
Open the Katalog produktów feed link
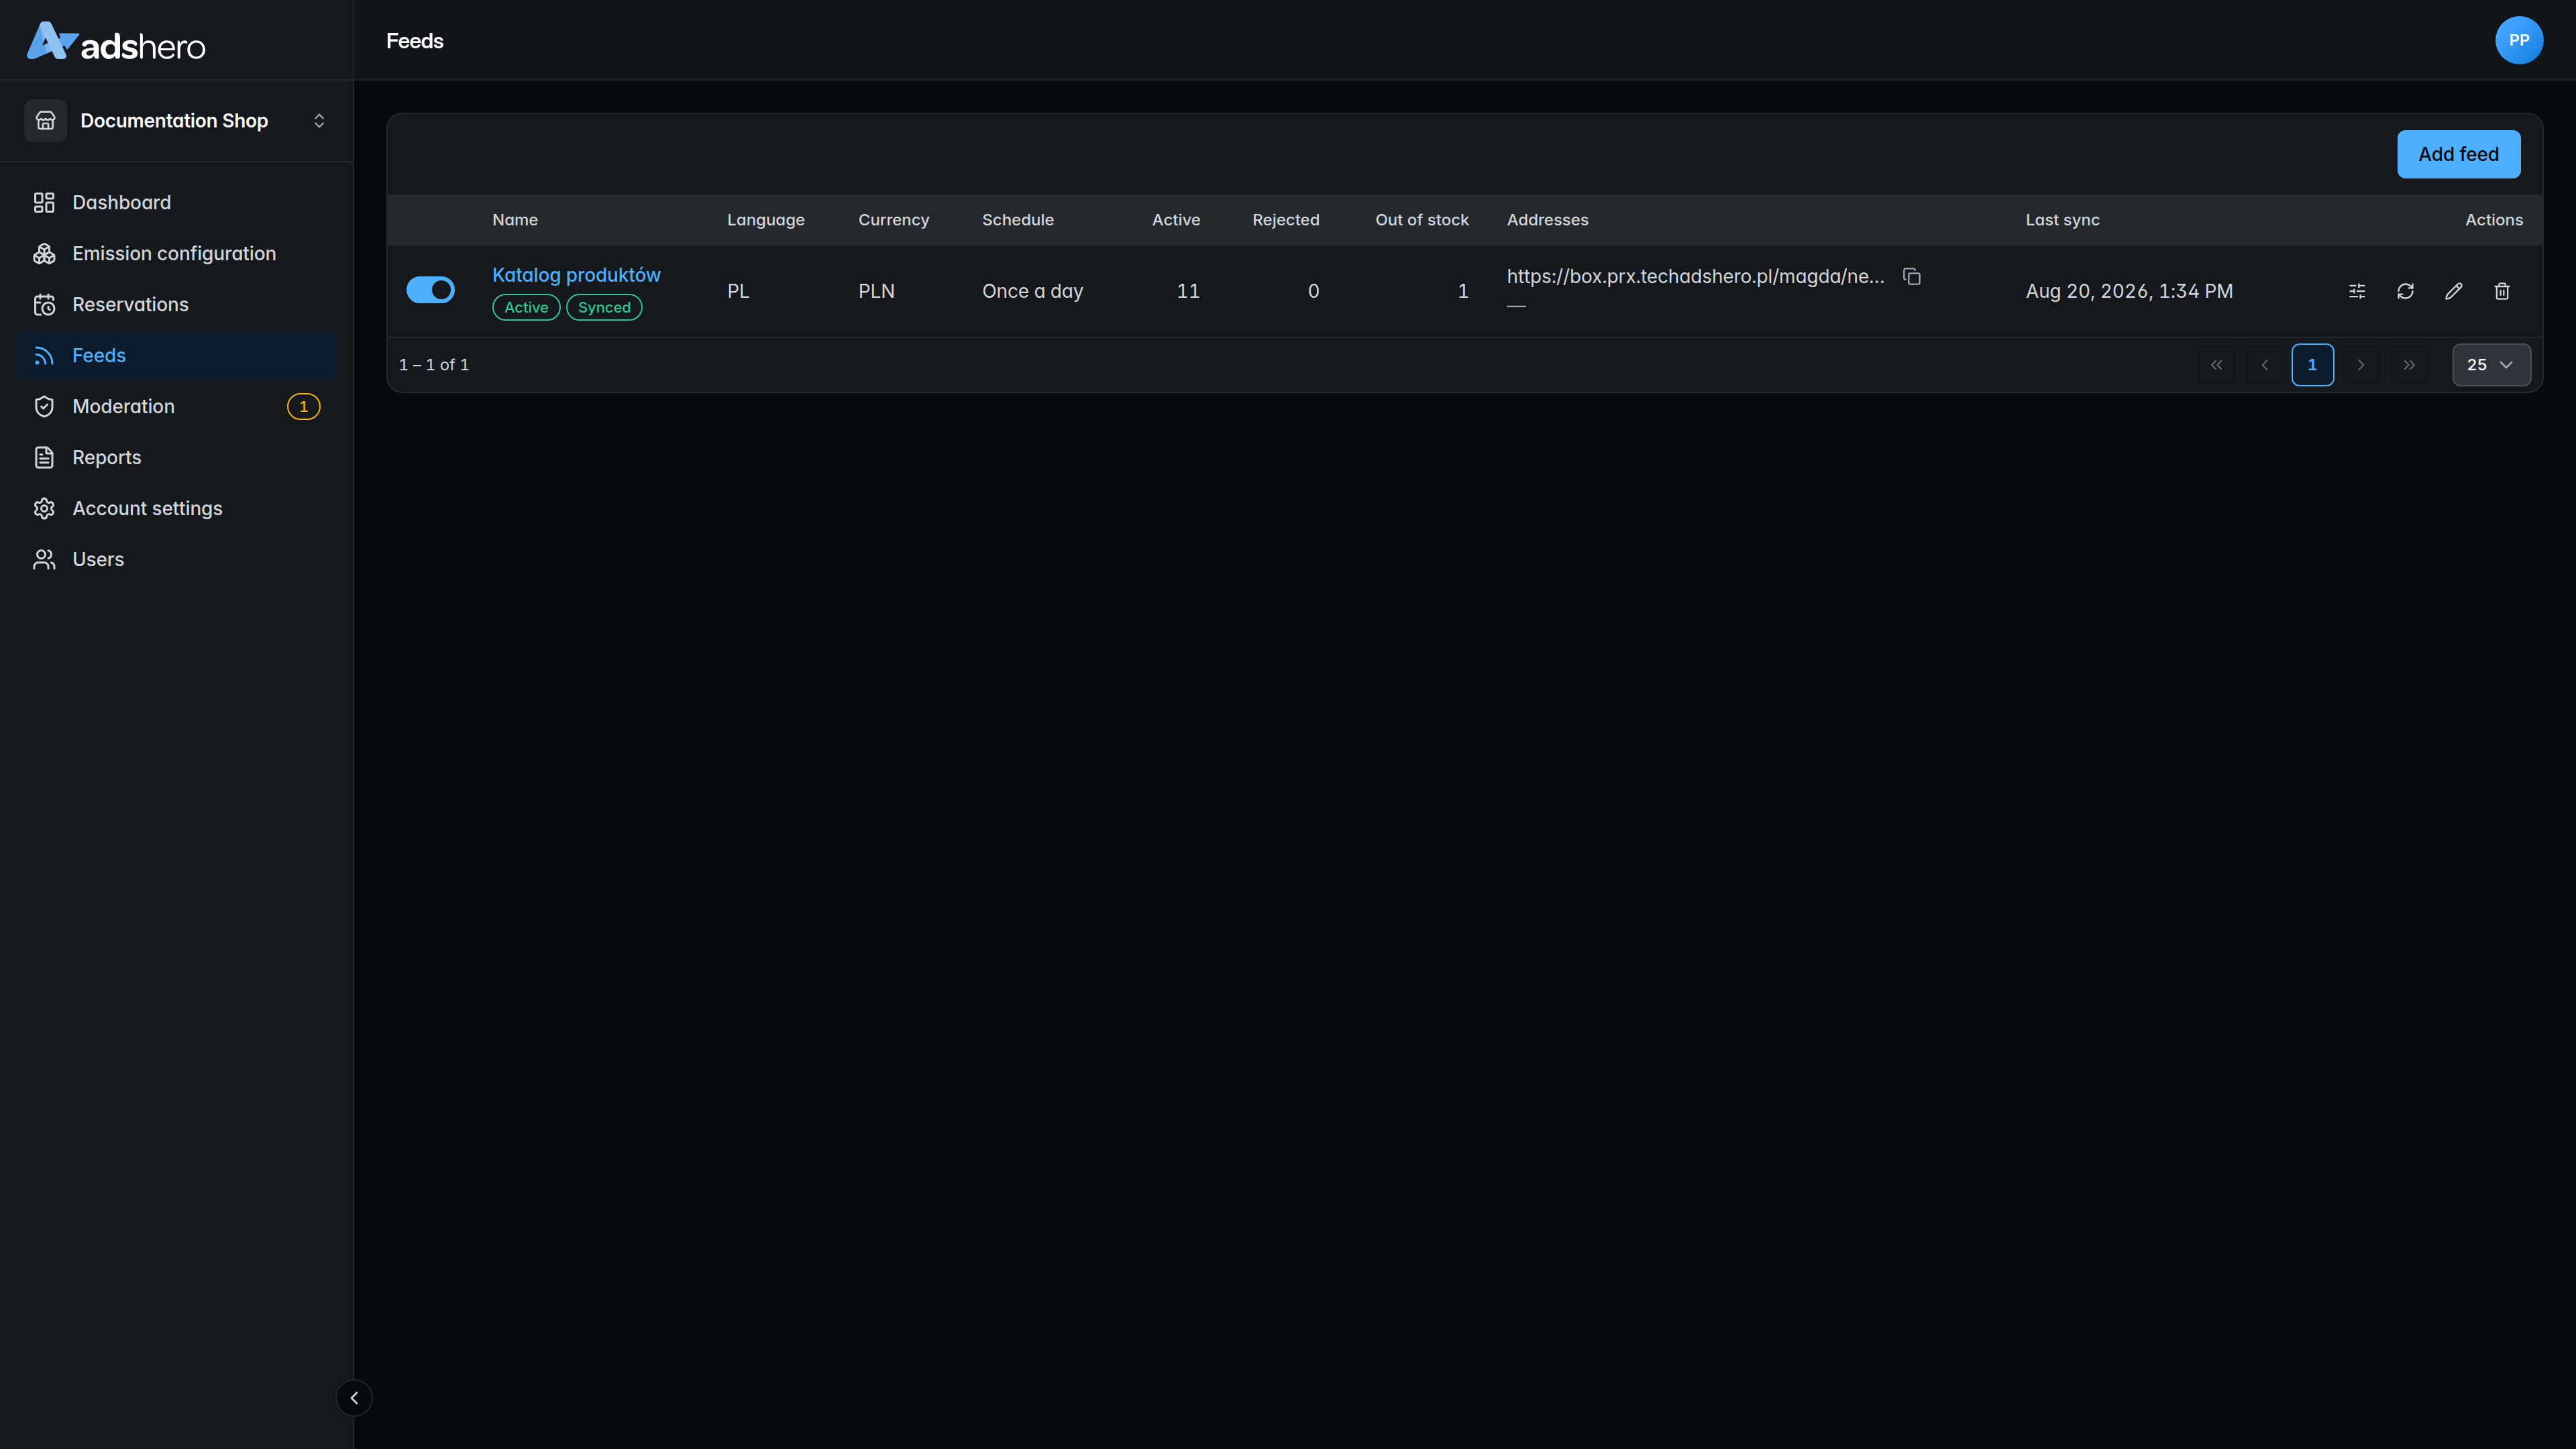pyautogui.click(x=576, y=275)
